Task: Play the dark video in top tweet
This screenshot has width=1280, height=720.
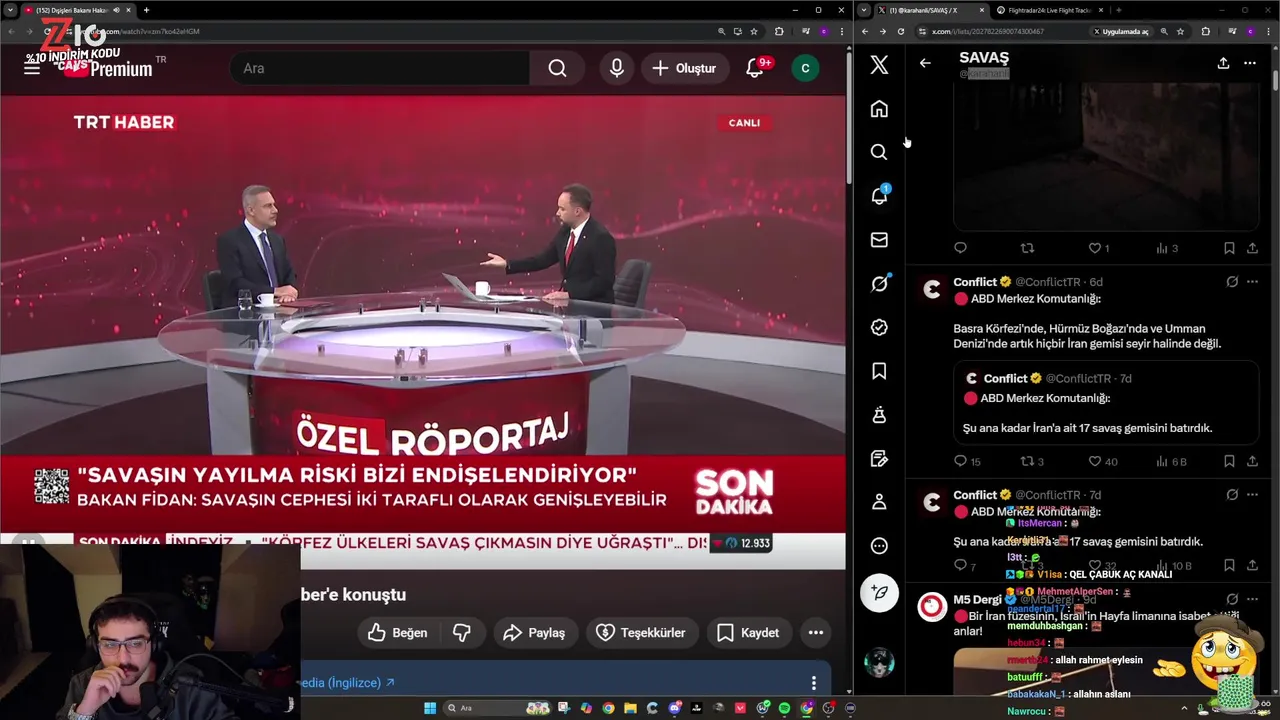Action: point(1106,155)
